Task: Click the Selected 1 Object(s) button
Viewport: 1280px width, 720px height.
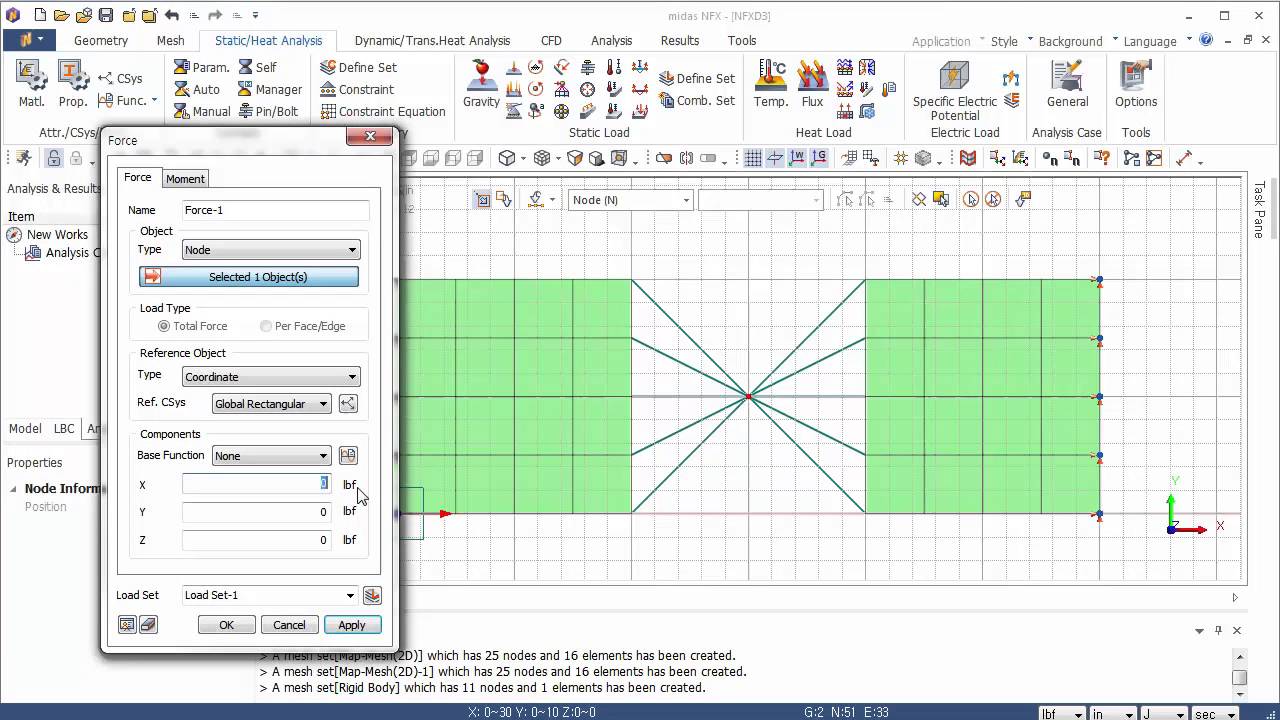Action: tap(249, 277)
